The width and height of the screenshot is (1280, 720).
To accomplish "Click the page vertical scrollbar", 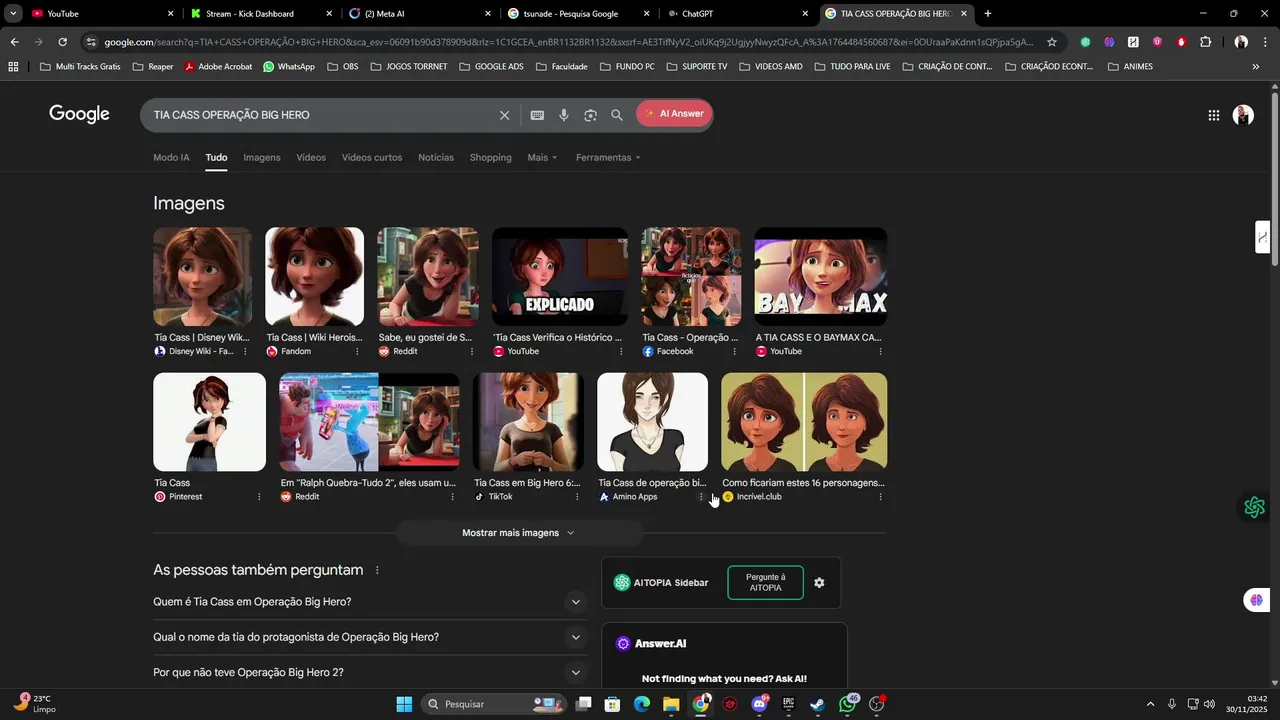I will 1274,180.
